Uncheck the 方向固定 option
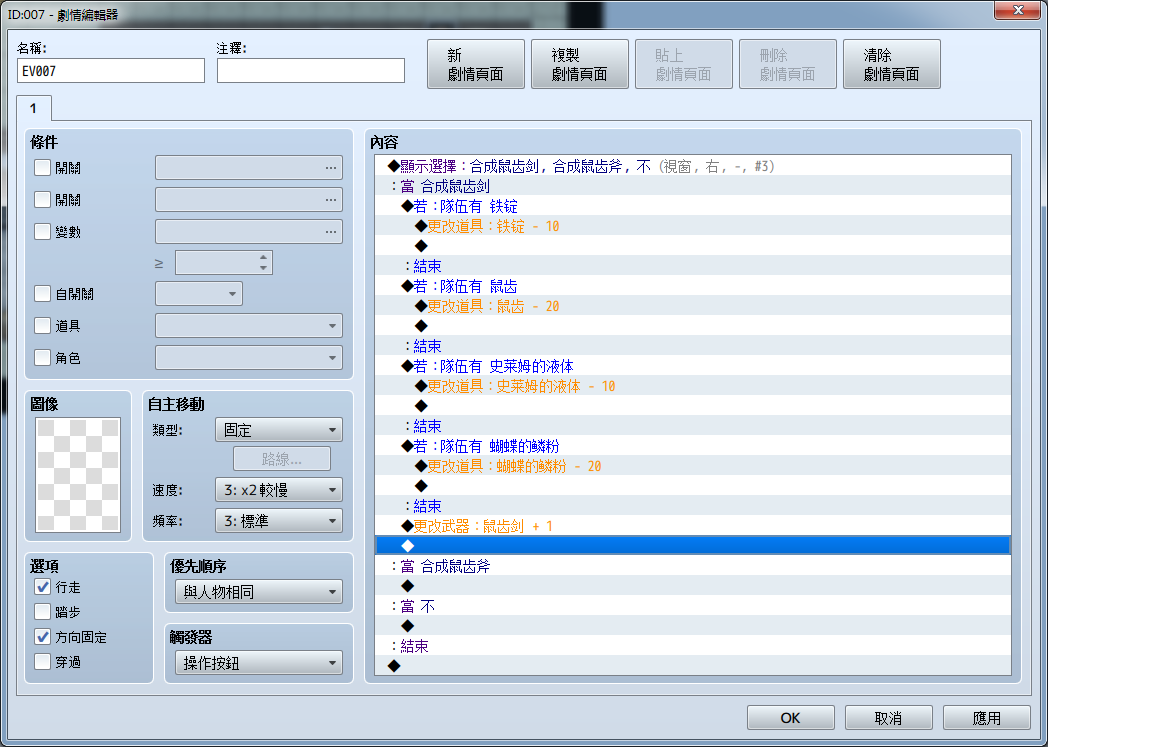 (43, 637)
